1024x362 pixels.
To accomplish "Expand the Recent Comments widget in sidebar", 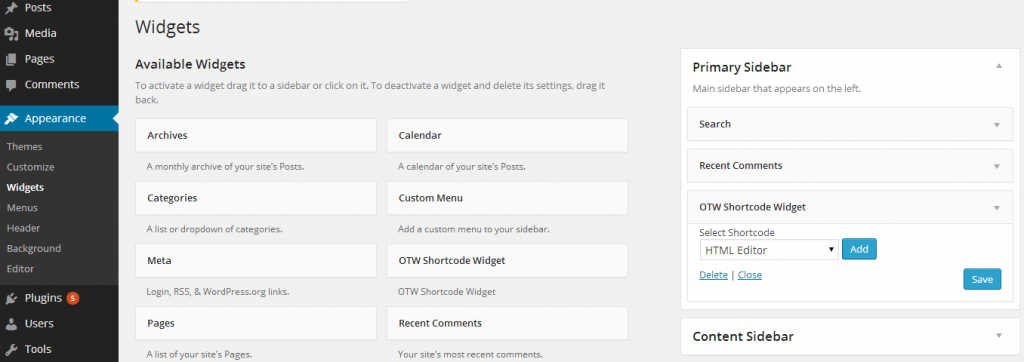I will [997, 167].
